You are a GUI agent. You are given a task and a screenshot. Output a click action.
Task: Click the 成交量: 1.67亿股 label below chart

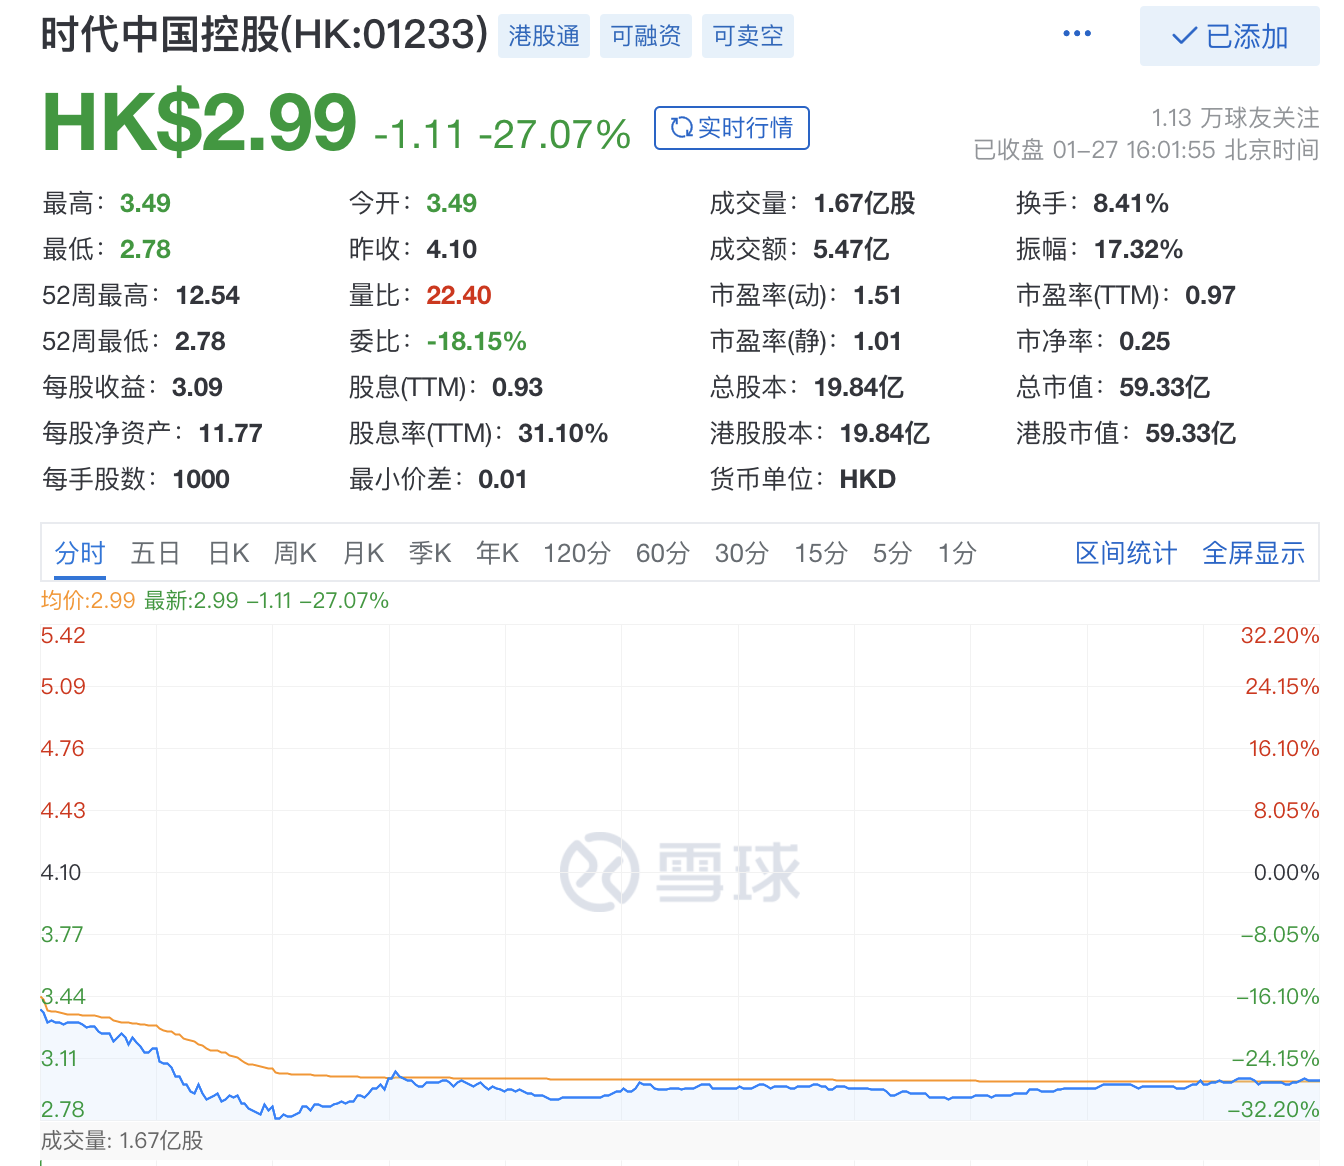[122, 1141]
